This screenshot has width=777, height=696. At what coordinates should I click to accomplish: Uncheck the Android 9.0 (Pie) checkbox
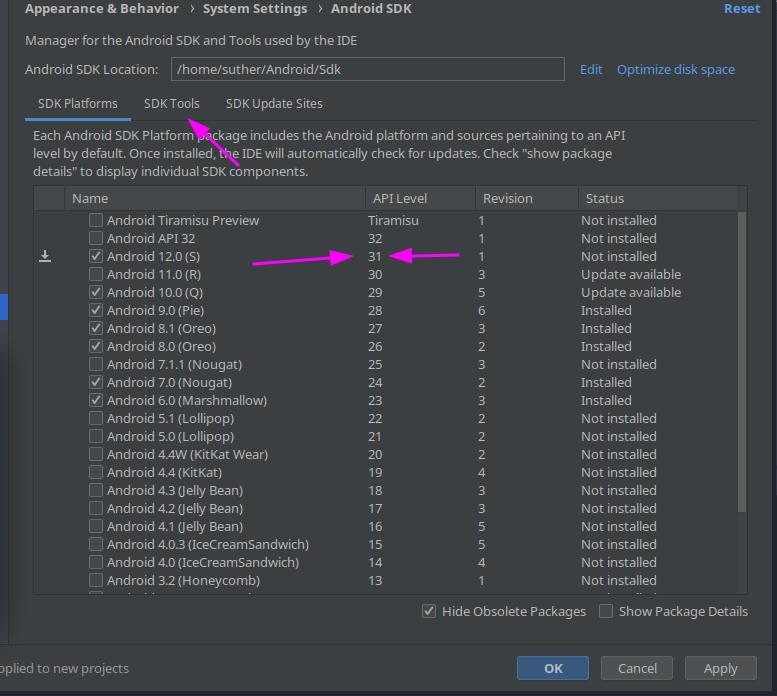[x=96, y=310]
